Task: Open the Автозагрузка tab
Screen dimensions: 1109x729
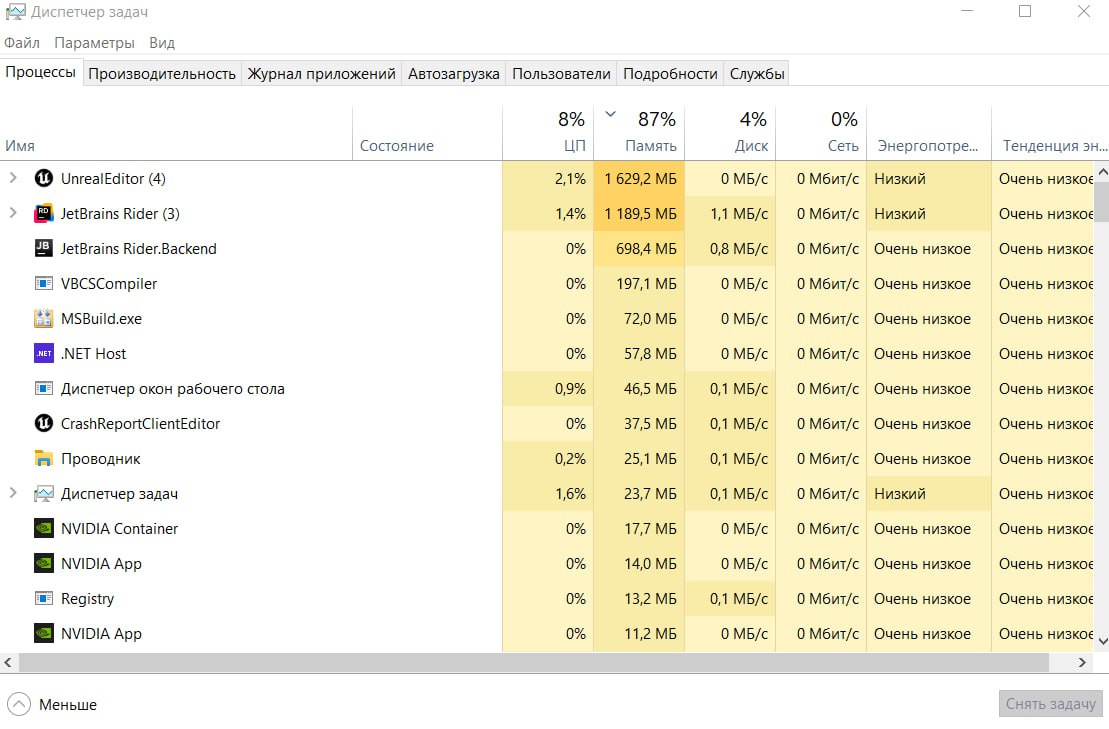Action: 454,74
